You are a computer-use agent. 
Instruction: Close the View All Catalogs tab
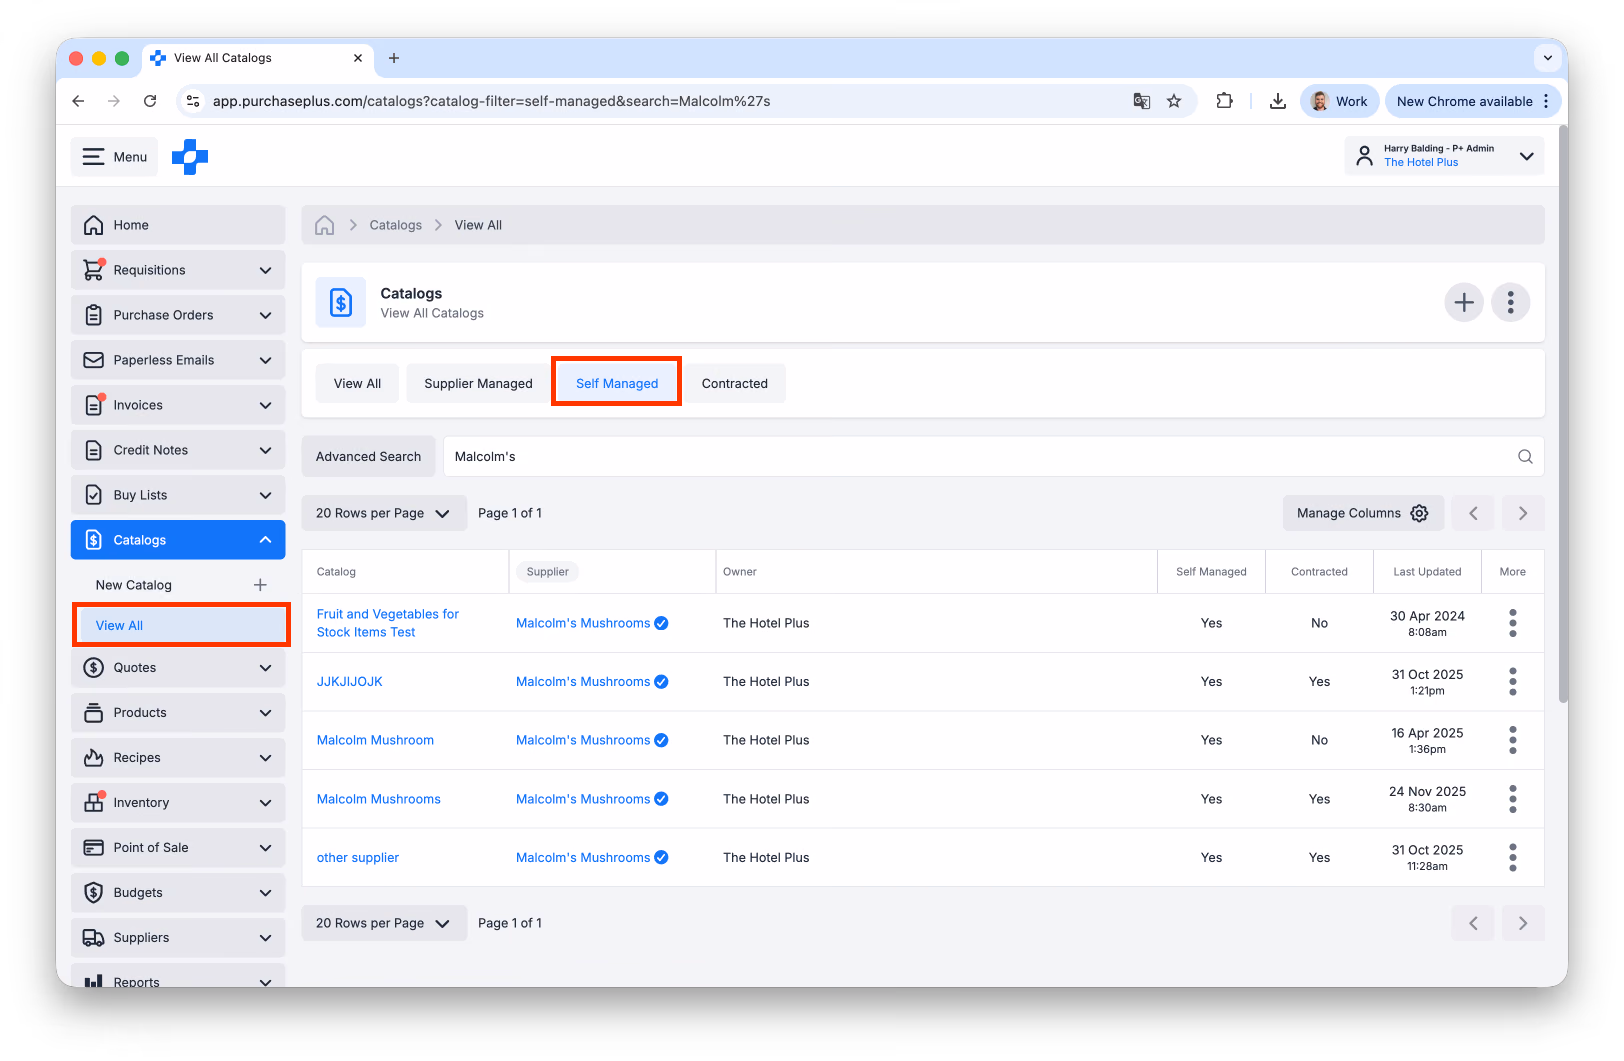point(358,58)
